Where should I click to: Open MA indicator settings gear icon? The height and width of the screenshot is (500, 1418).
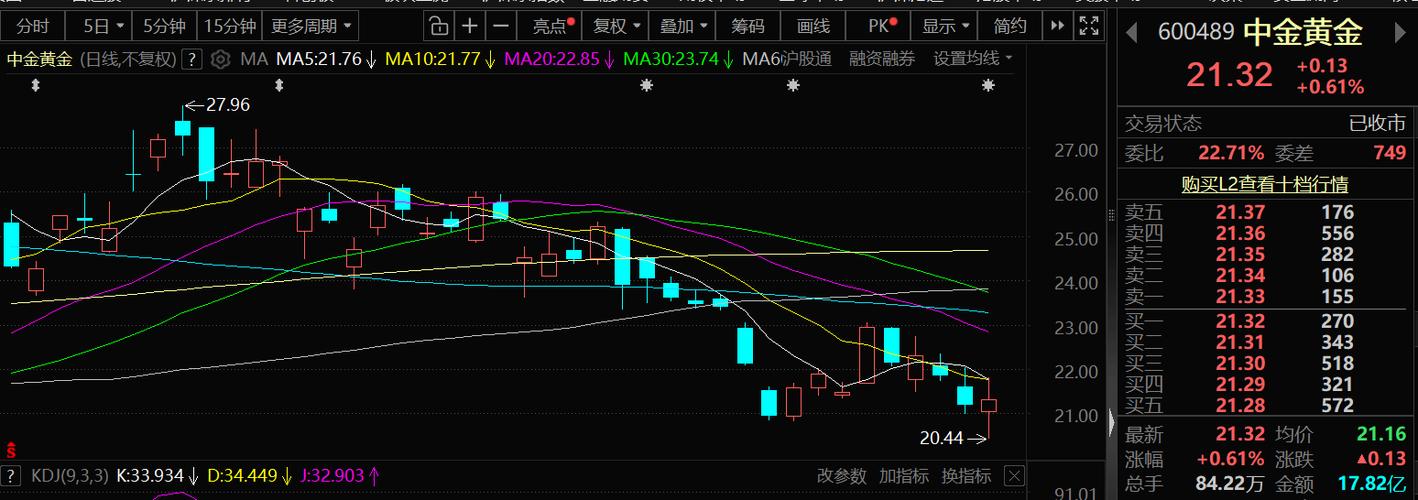[221, 59]
